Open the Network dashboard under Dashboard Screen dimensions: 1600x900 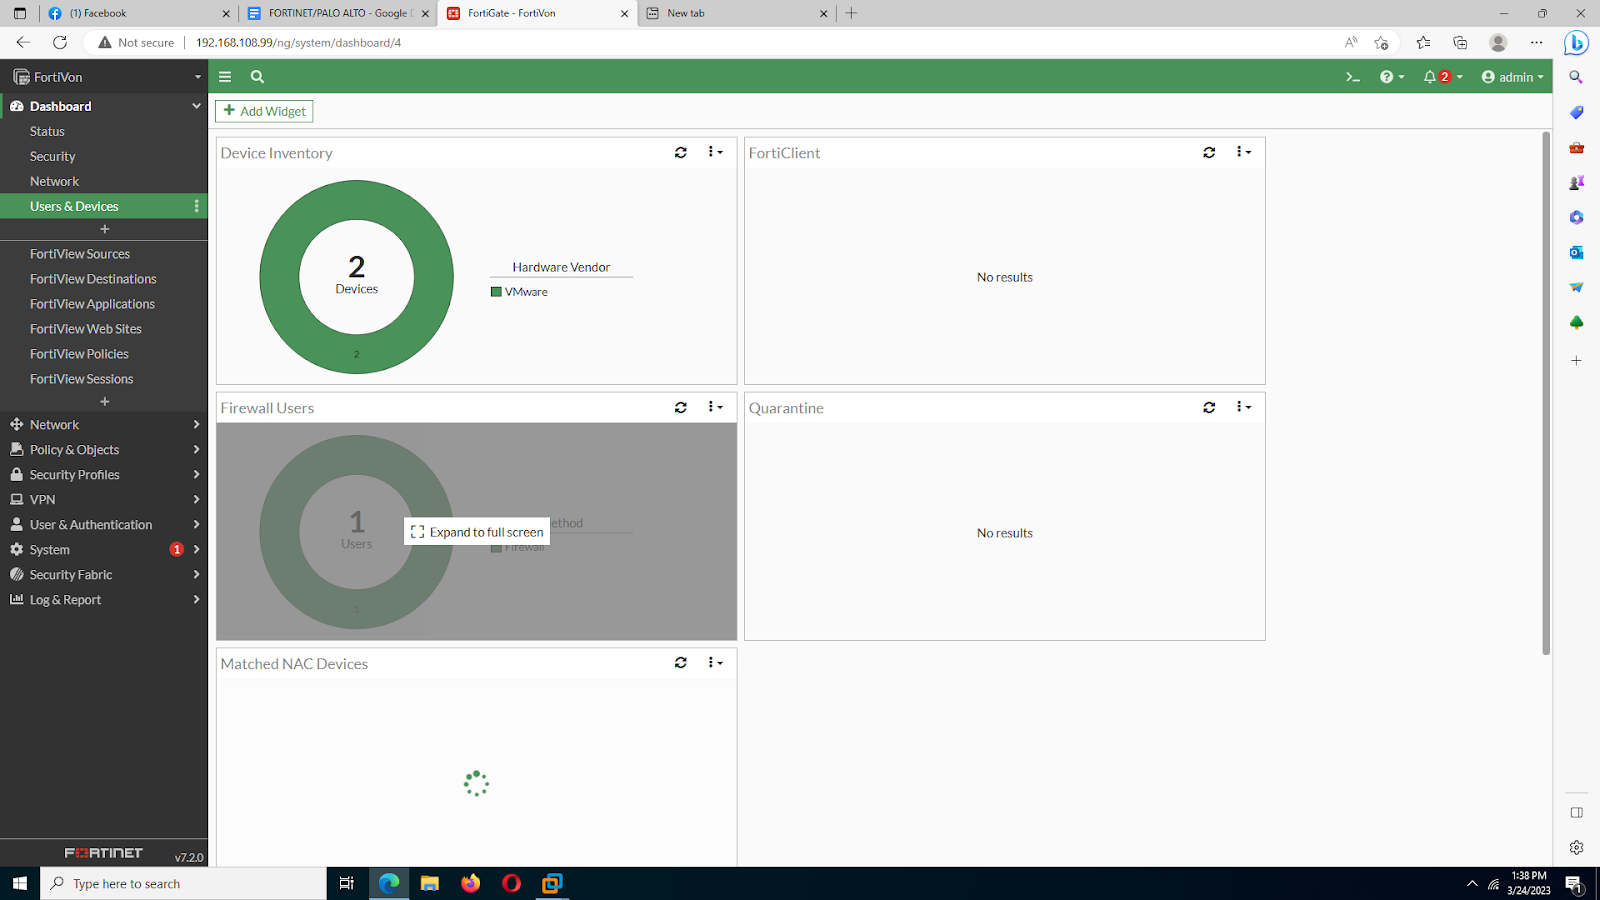tap(54, 181)
